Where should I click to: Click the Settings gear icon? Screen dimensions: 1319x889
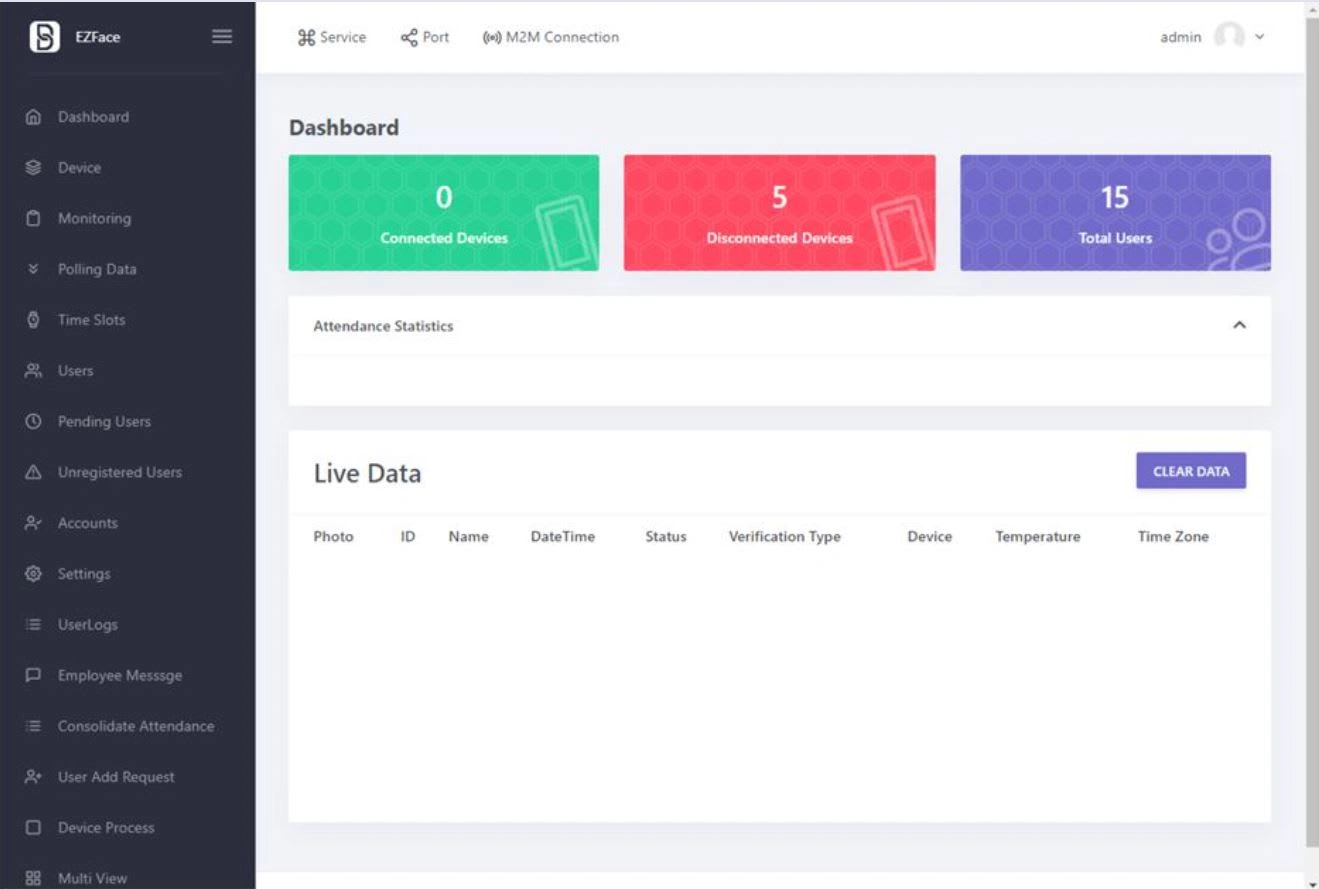point(33,574)
